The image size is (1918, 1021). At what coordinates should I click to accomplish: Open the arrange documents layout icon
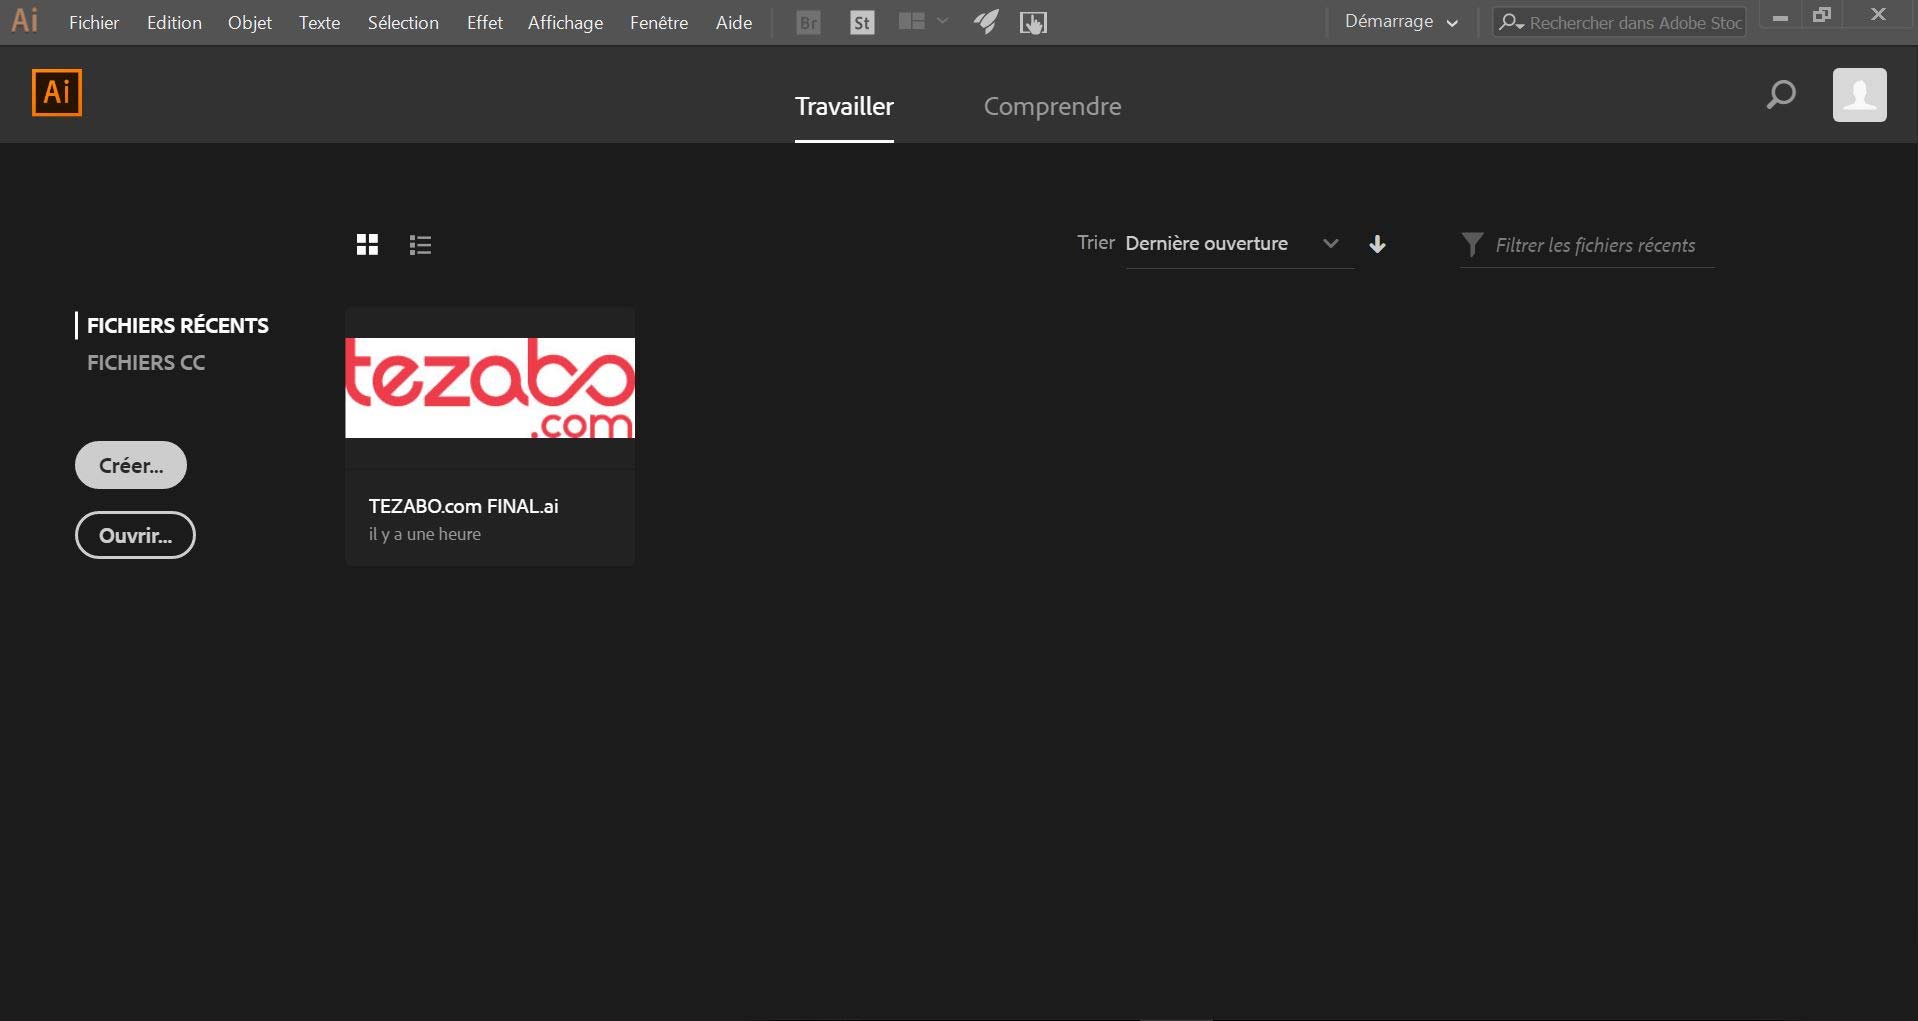(x=911, y=21)
